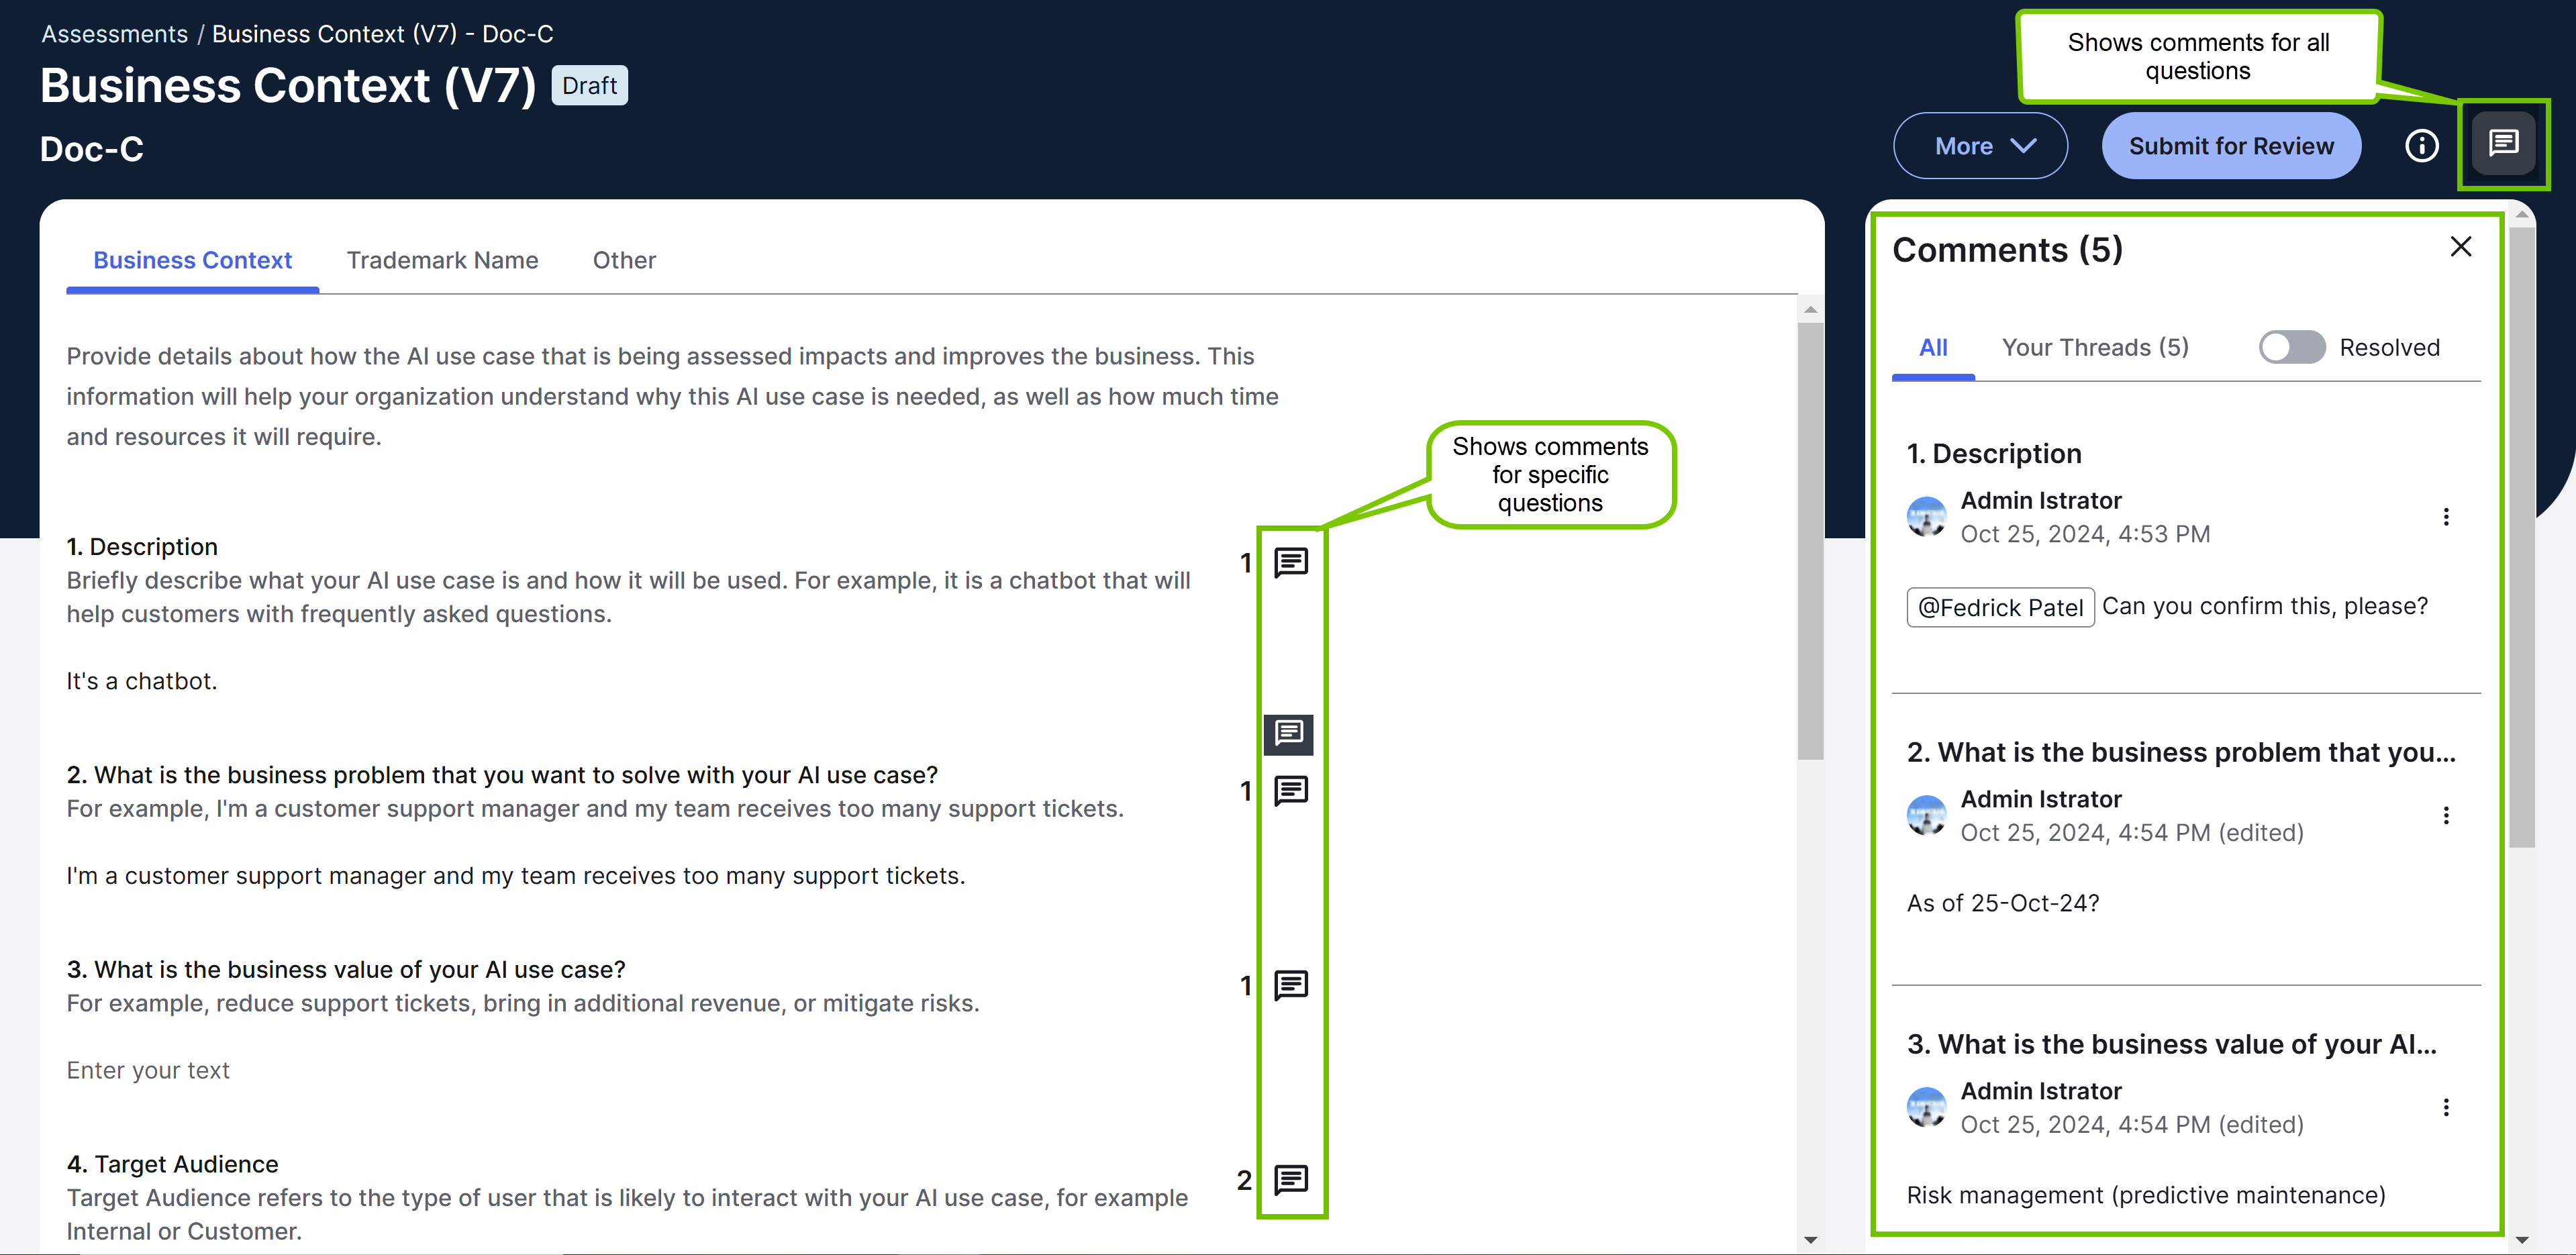Viewport: 2576px width, 1255px height.
Task: Switch to the Other tab
Action: [x=623, y=260]
